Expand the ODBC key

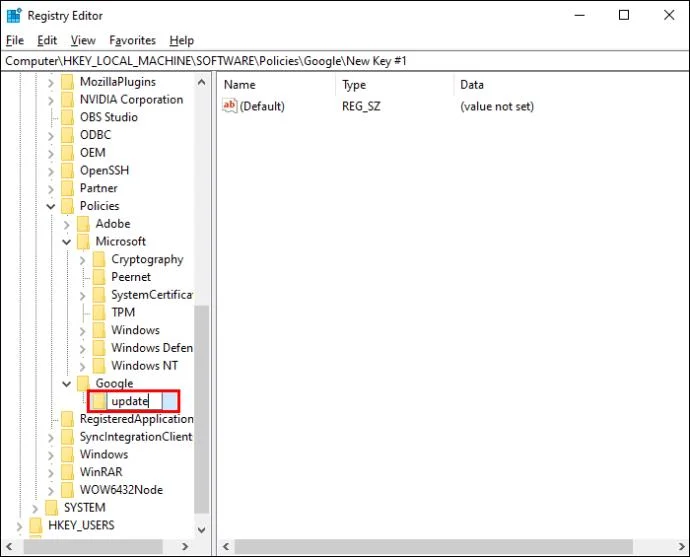51,136
